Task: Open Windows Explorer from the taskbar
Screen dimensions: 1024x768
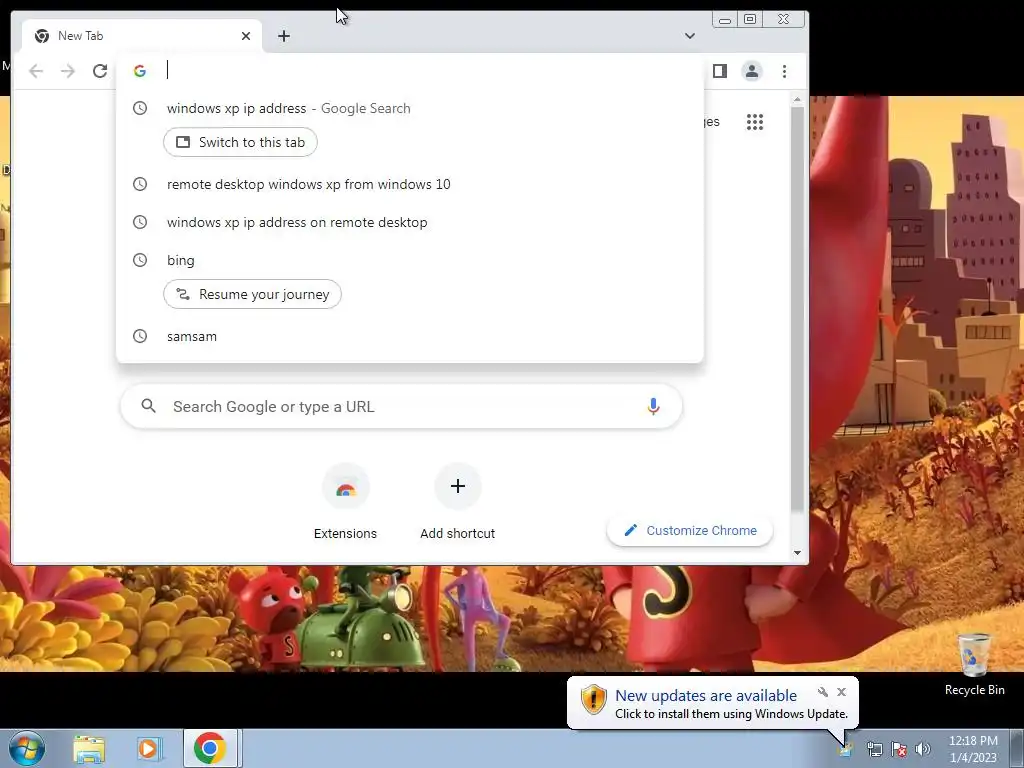Action: [x=89, y=748]
